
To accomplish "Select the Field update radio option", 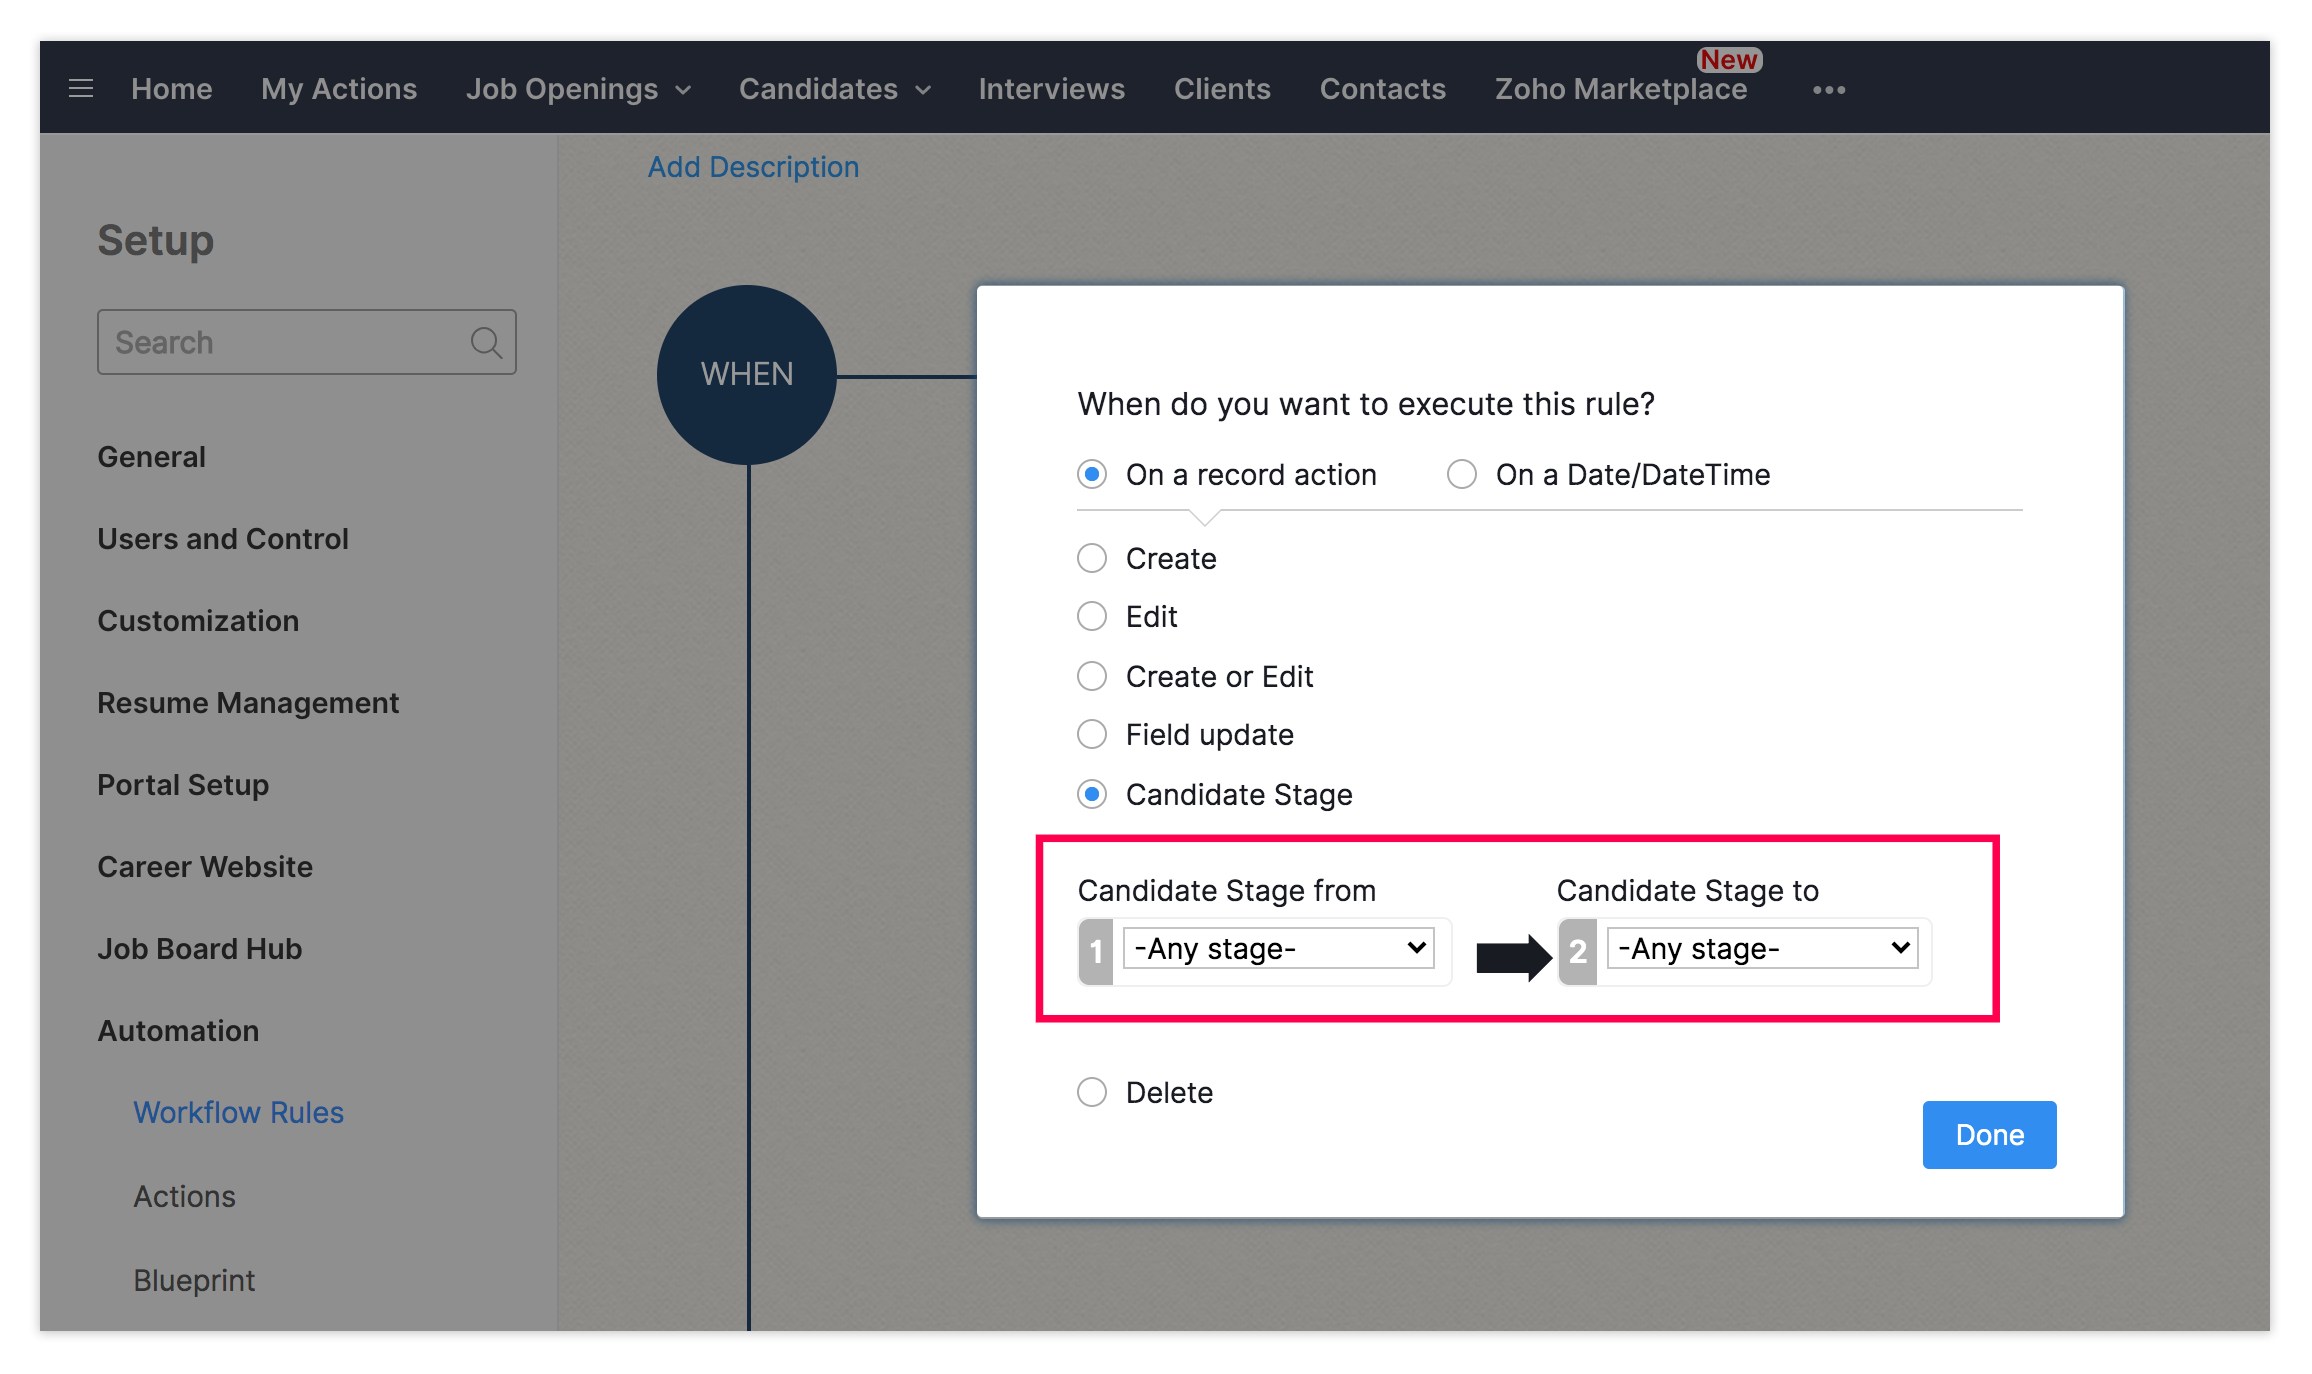I will 1092,735.
